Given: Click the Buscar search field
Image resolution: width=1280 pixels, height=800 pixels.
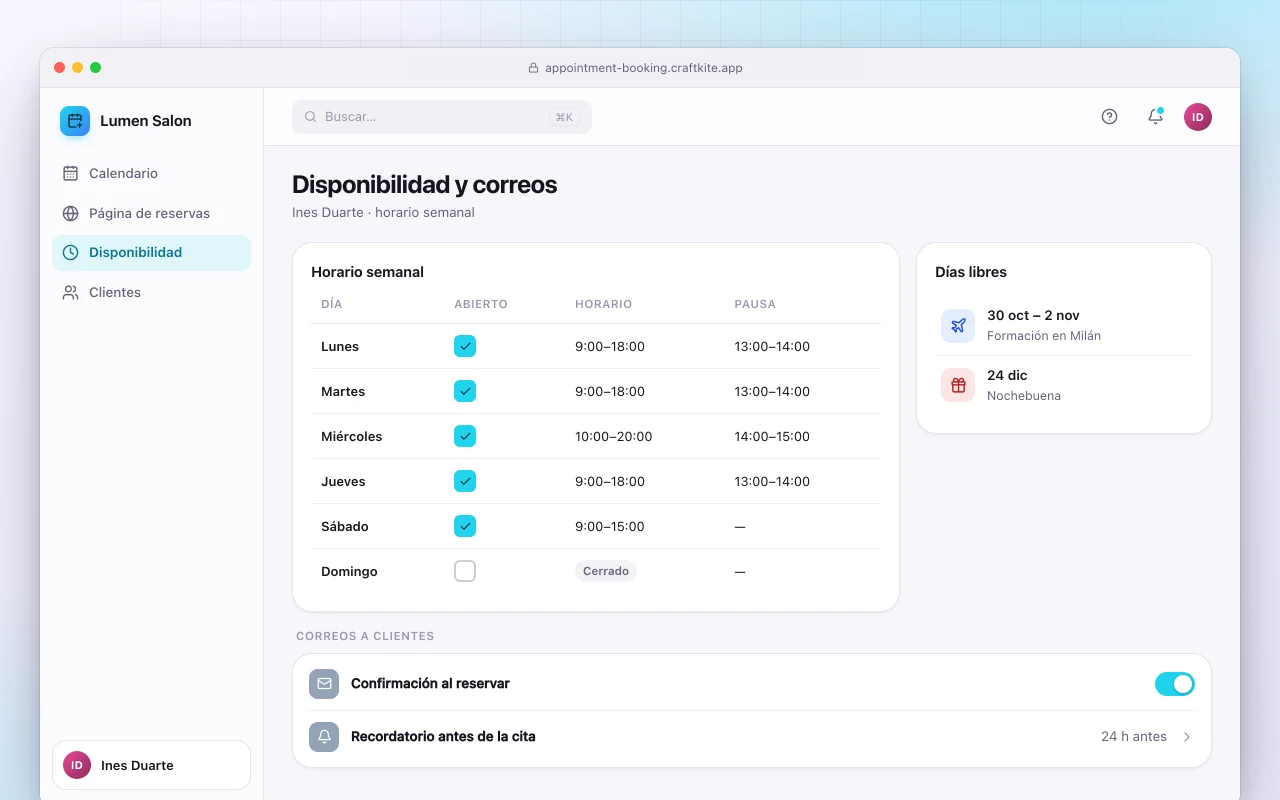Looking at the screenshot, I should (442, 117).
